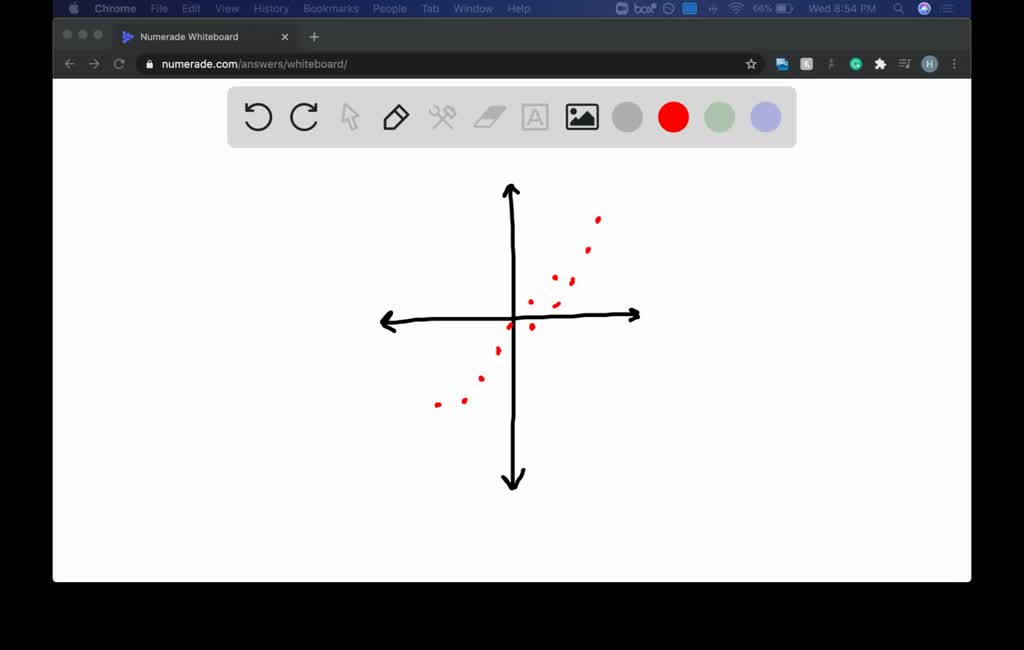Image resolution: width=1024 pixels, height=650 pixels.
Task: Open the Help menu
Action: (519, 8)
